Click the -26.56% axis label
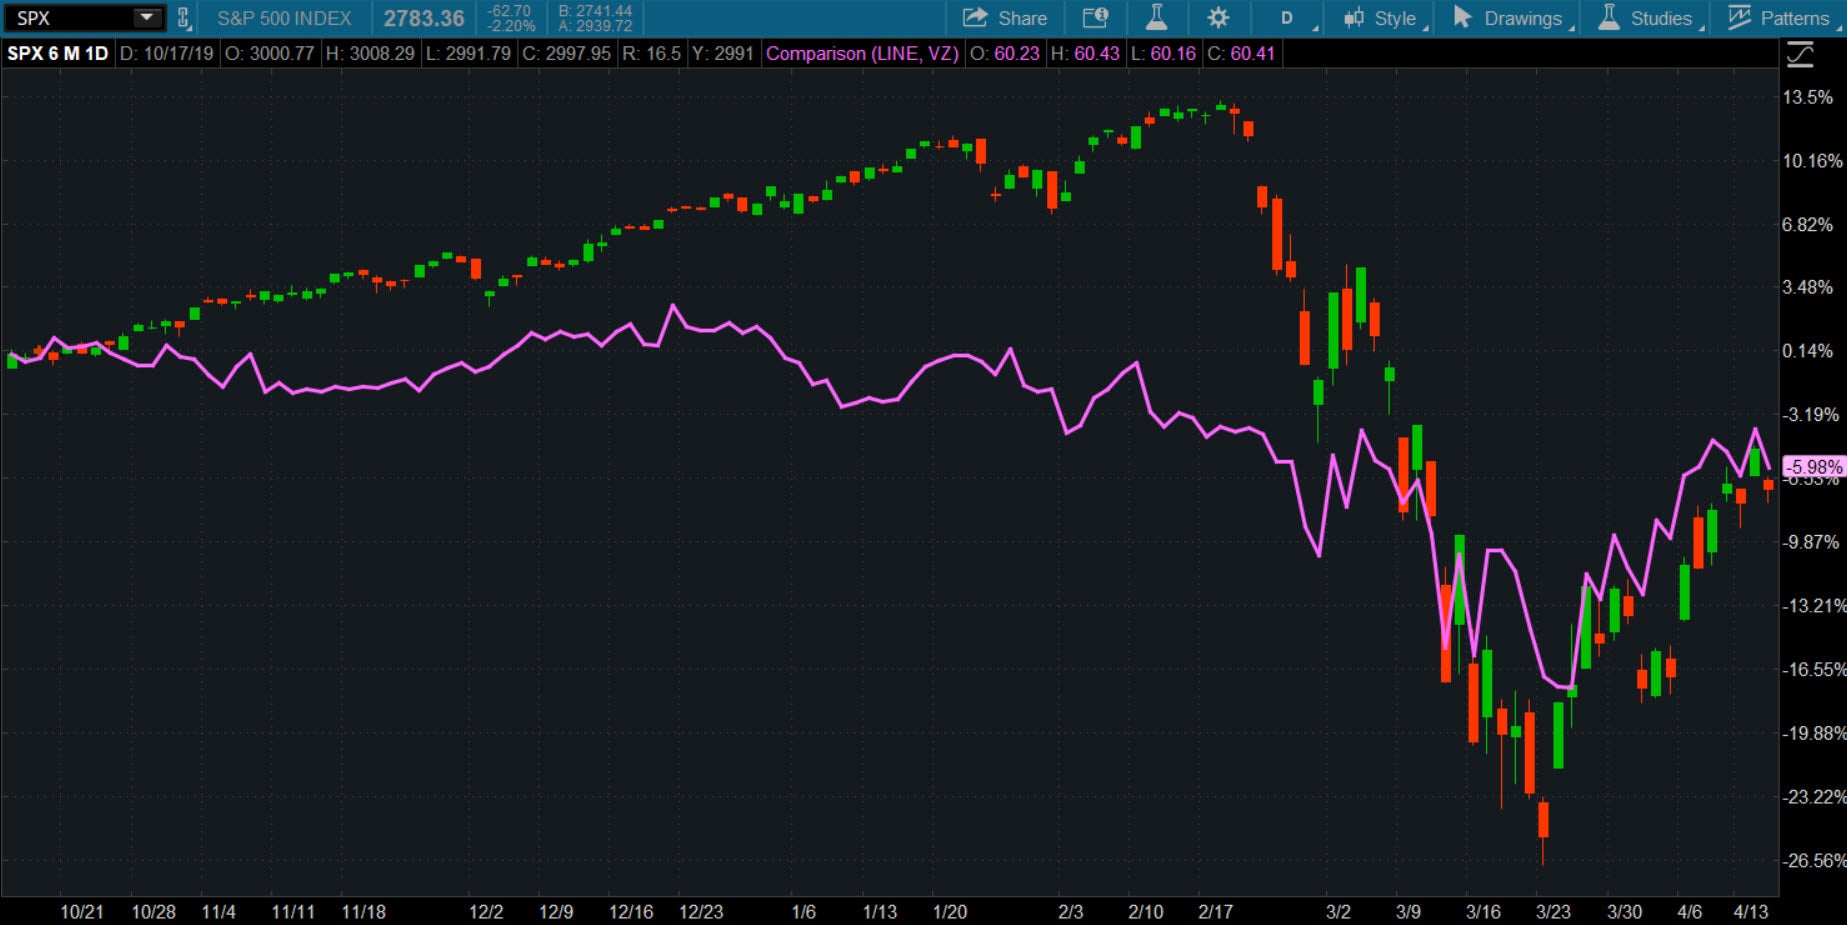Image resolution: width=1847 pixels, height=925 pixels. pyautogui.click(x=1814, y=861)
